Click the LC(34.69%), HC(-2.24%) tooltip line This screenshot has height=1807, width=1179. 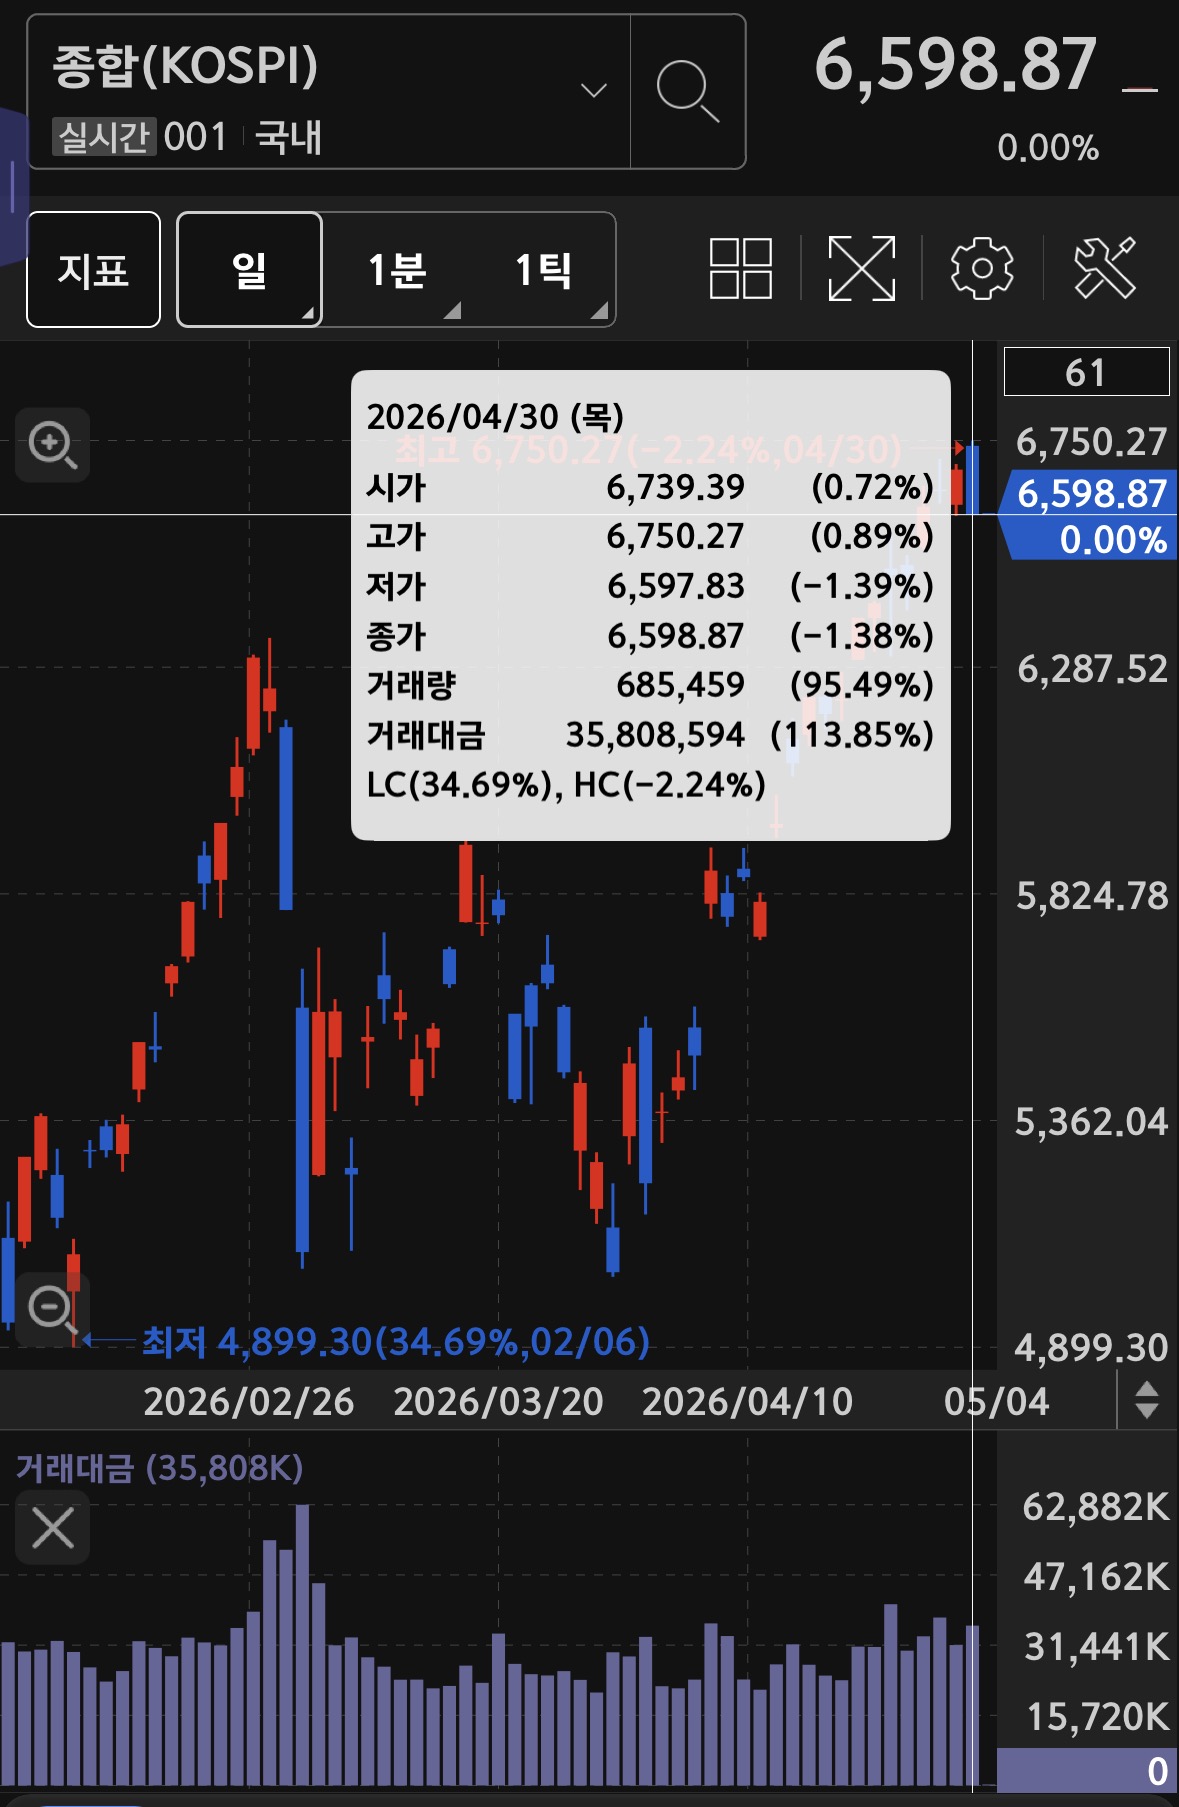[x=566, y=785]
